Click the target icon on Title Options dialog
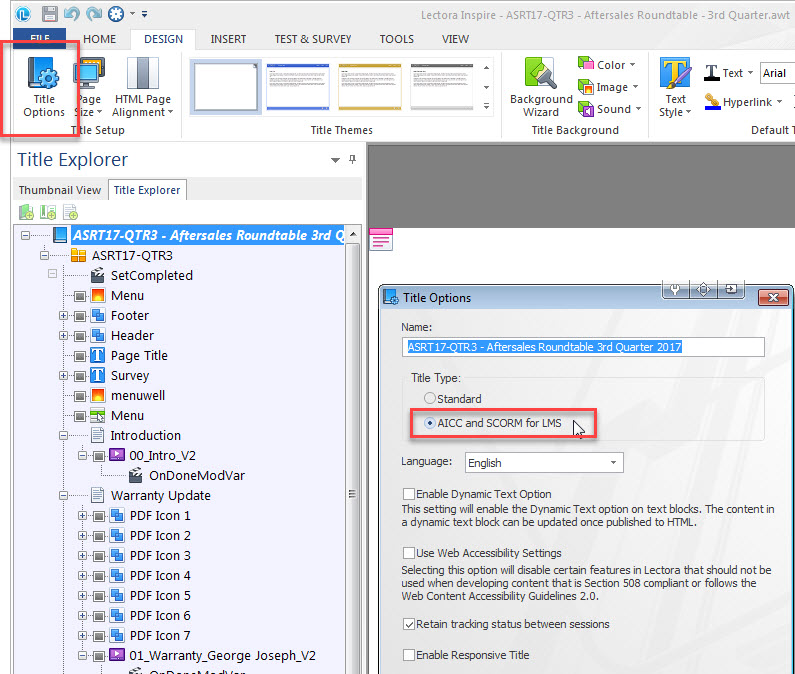Screen dimensions: 795x674 703,290
